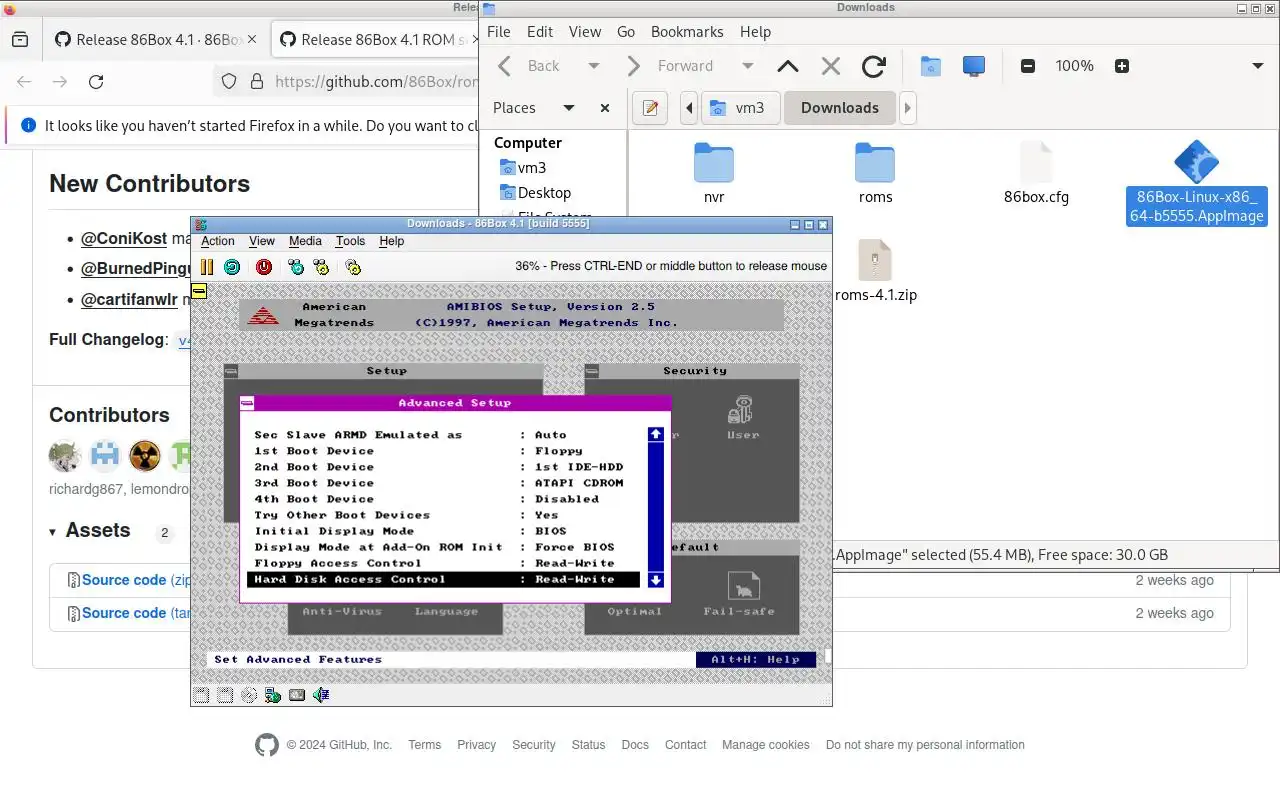Image resolution: width=1280 pixels, height=800 pixels.
Task: Send Ctrl+Alt+Esc via yellow-key toolbar icon
Action: pyautogui.click(x=321, y=267)
